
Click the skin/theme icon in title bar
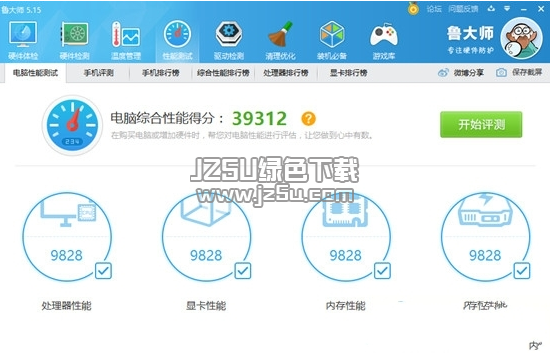[x=491, y=9]
